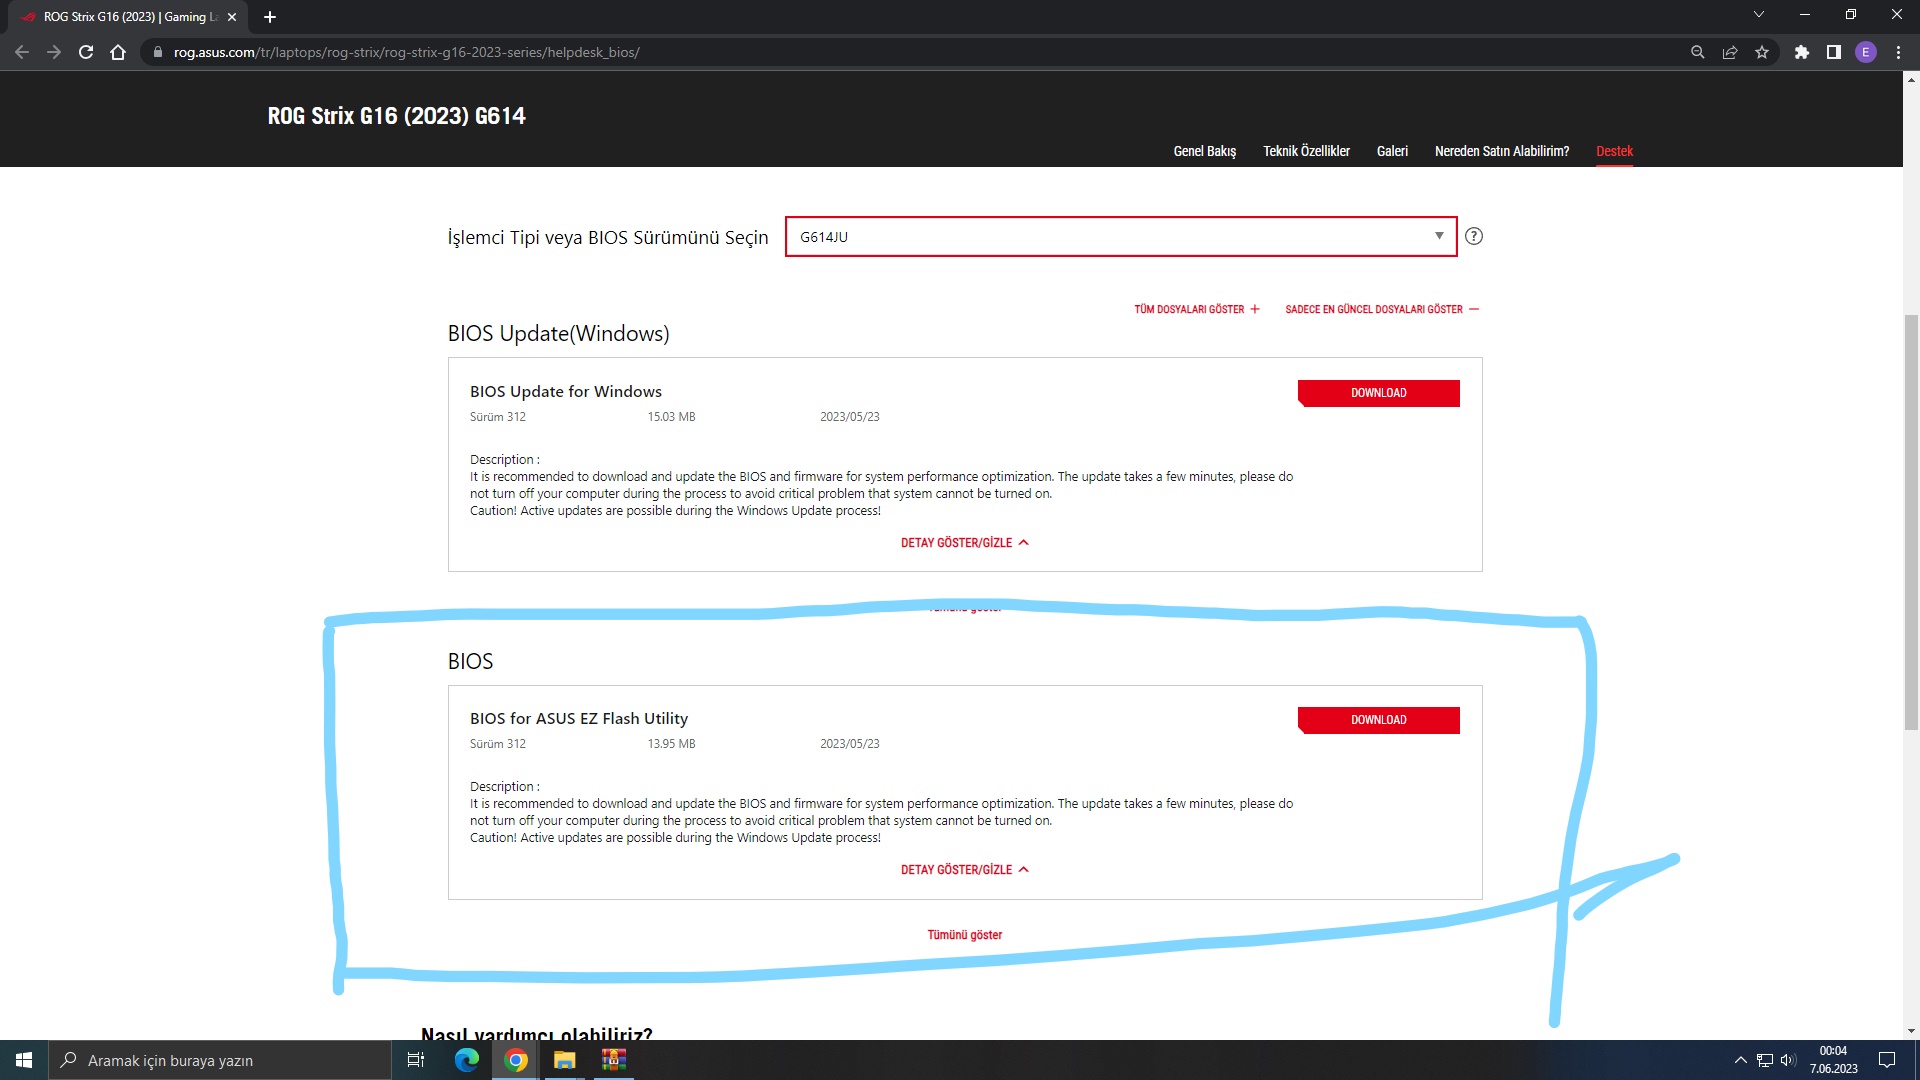The width and height of the screenshot is (1920, 1080).
Task: Open the Chrome extensions puzzle icon
Action: pyautogui.click(x=1801, y=52)
